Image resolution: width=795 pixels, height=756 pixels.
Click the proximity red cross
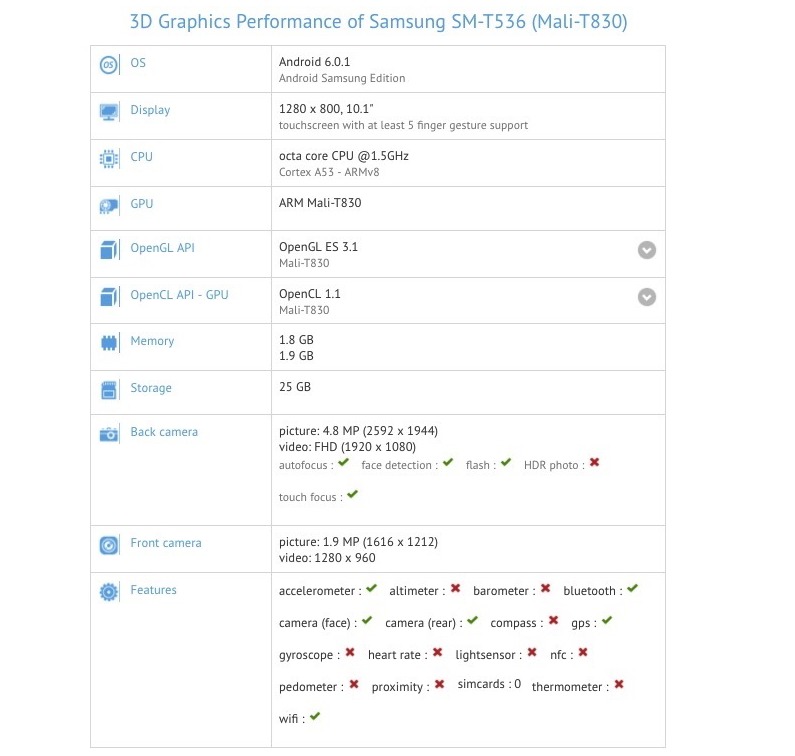pos(440,684)
